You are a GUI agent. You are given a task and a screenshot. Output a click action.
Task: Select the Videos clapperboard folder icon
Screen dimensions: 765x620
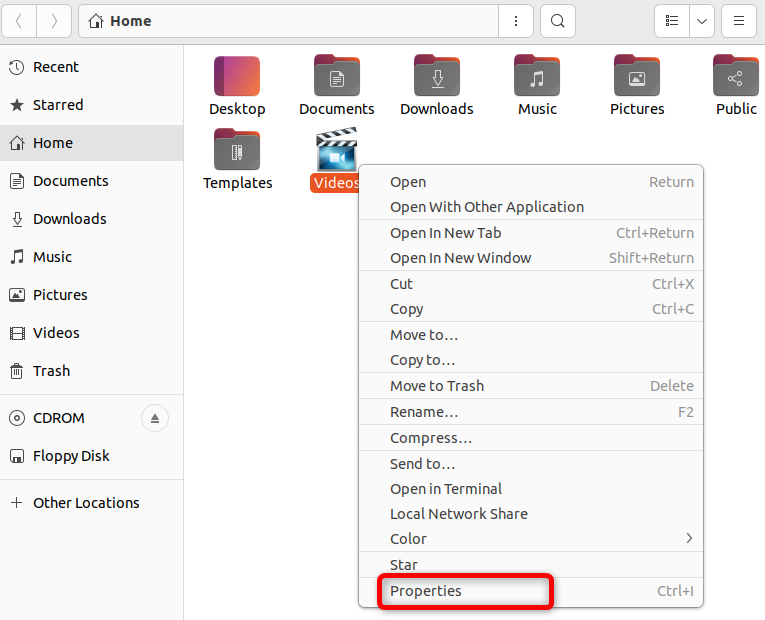[x=337, y=149]
